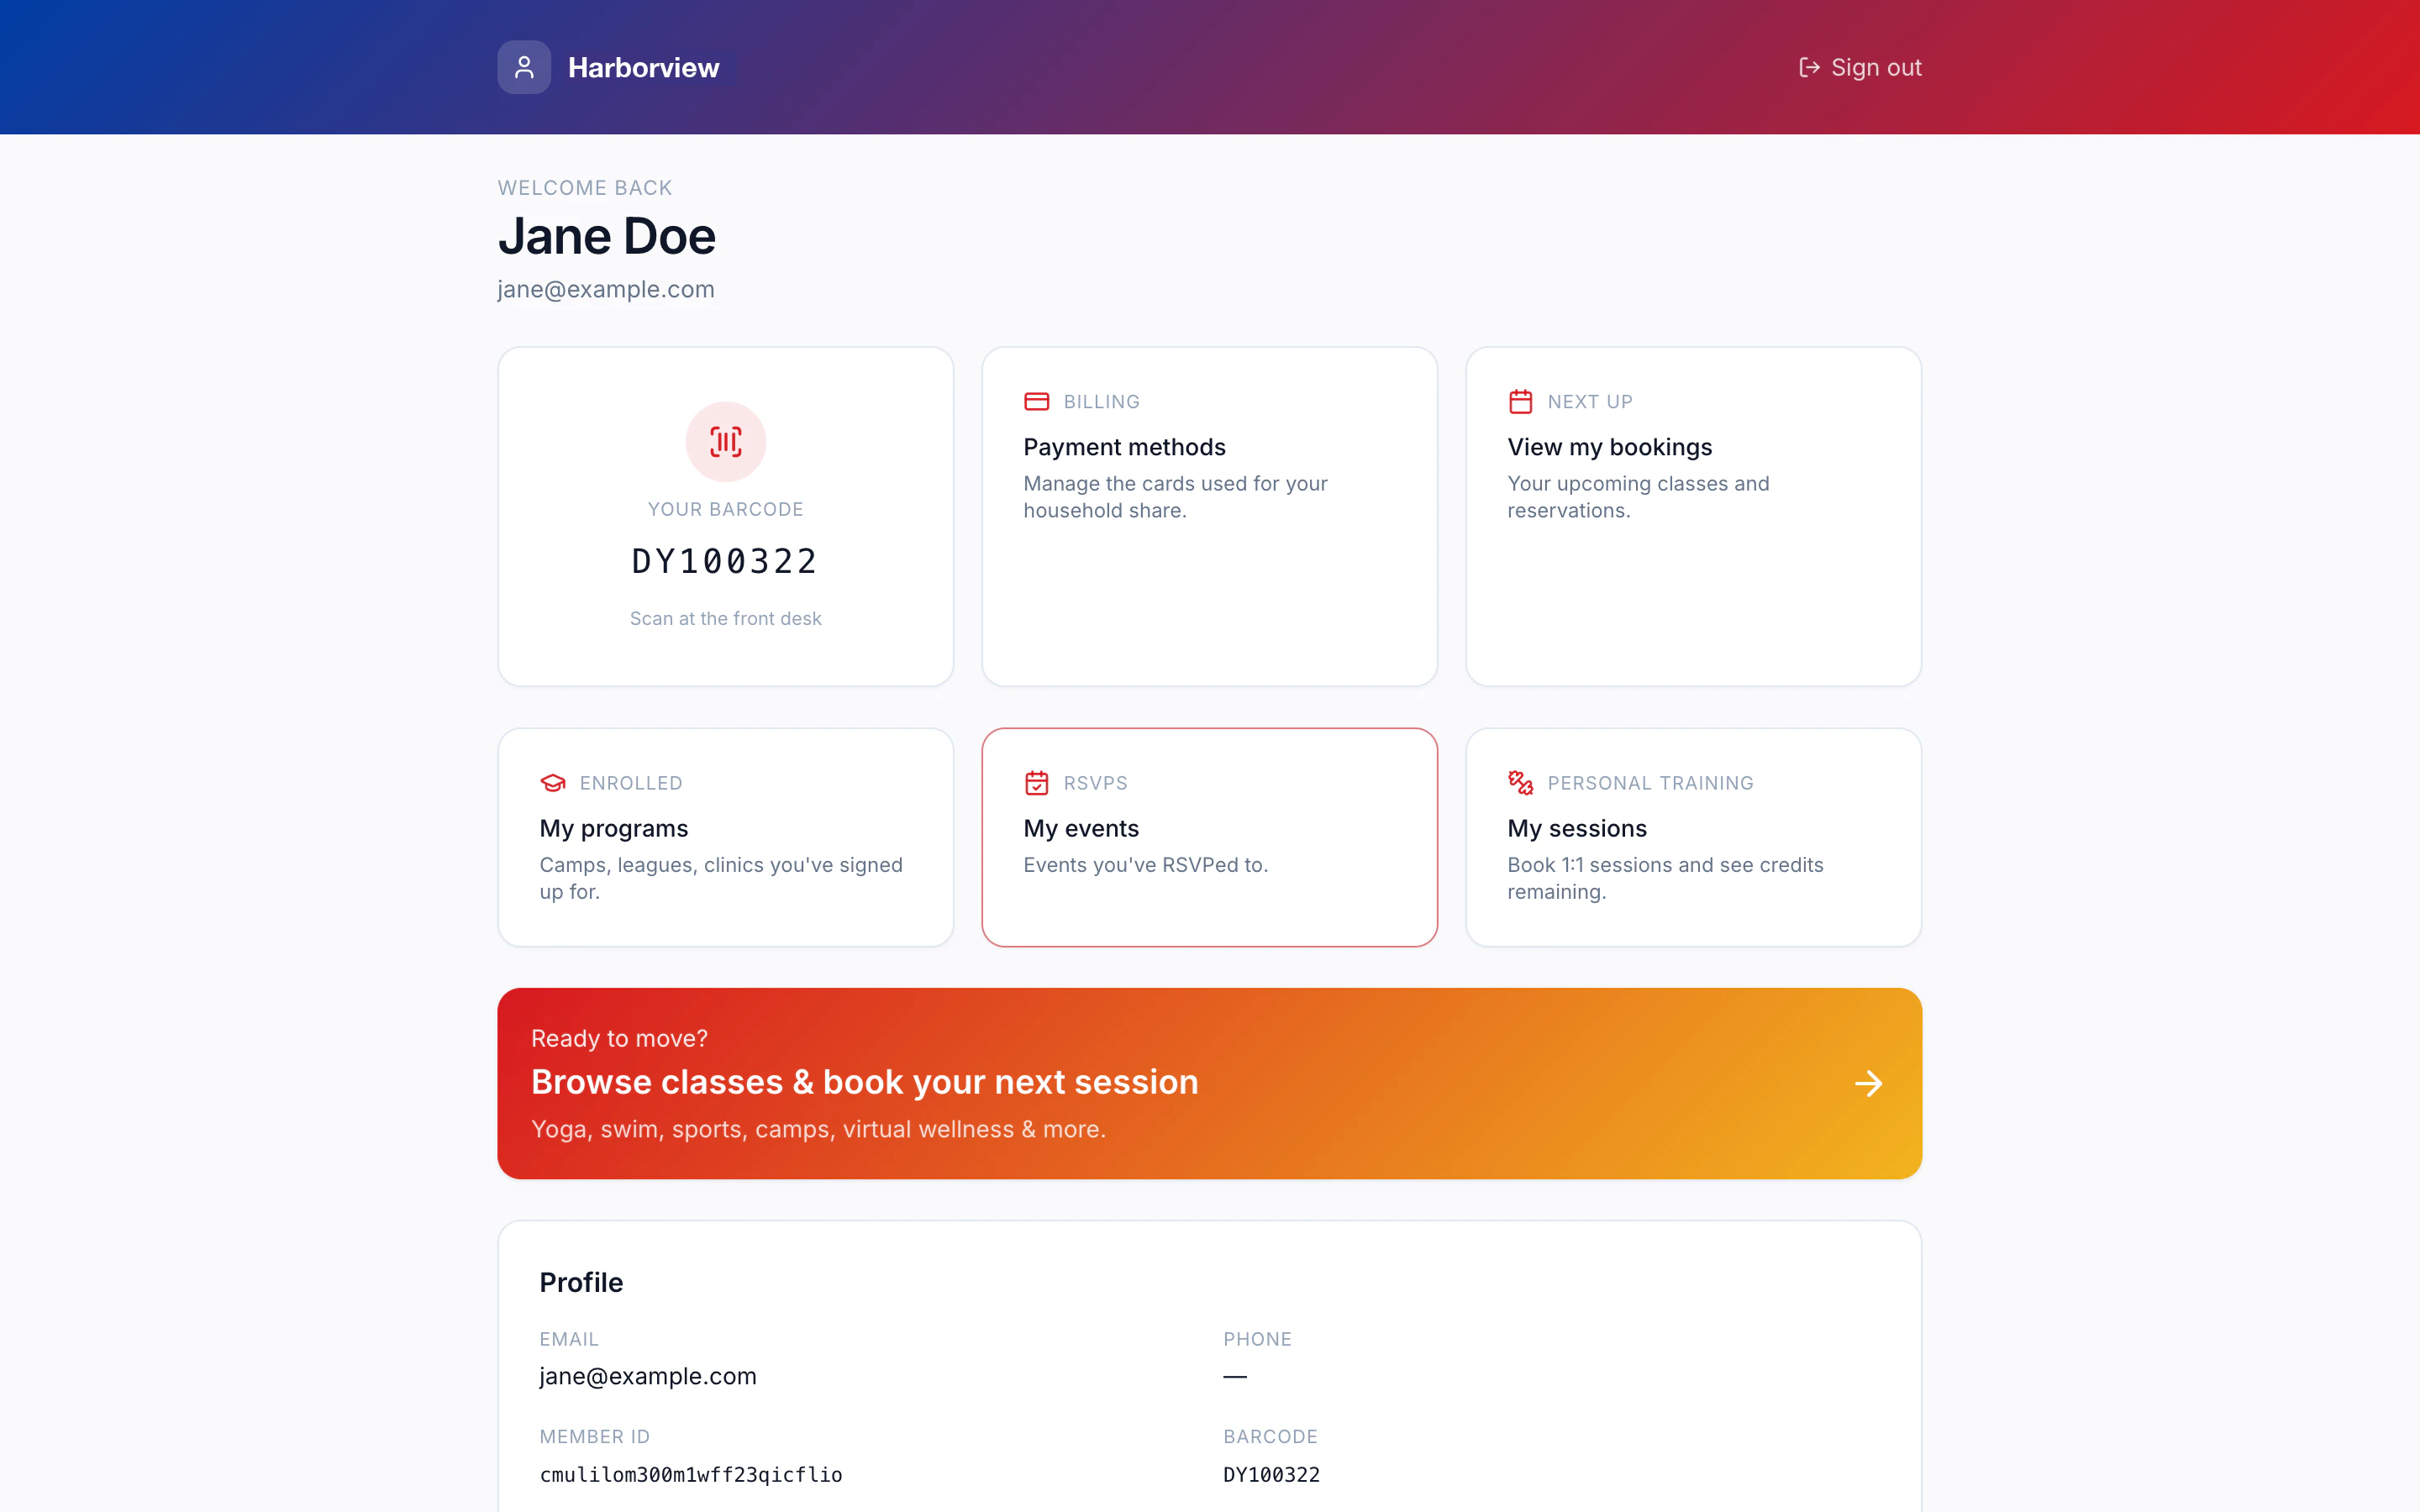Click the profile email value jane@example.com
Viewport: 2420px width, 1512px height.
click(648, 1376)
